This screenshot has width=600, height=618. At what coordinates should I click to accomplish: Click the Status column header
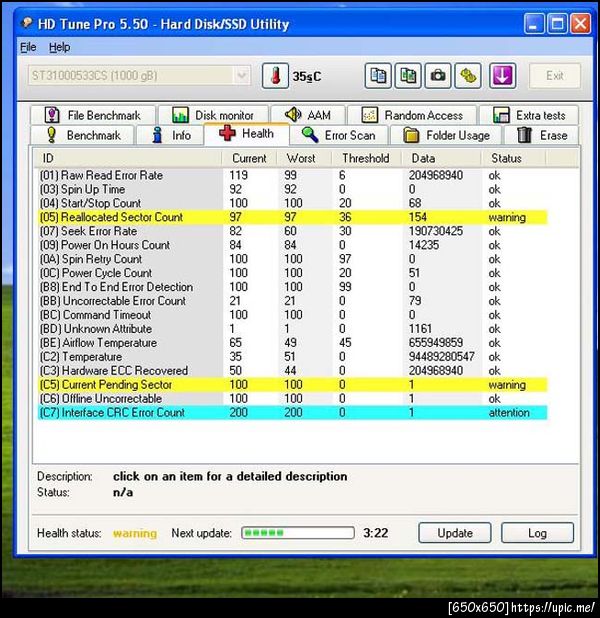(x=513, y=158)
